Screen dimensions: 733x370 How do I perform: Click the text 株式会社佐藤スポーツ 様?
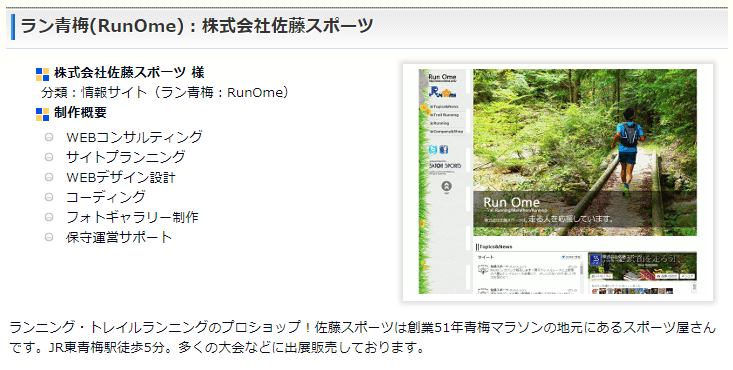tap(129, 73)
